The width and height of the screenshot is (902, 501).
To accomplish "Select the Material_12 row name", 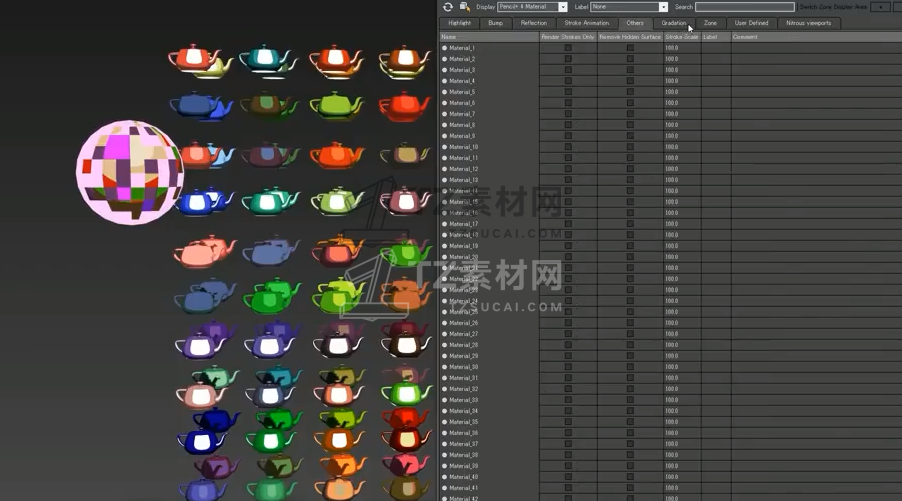I will [x=463, y=169].
